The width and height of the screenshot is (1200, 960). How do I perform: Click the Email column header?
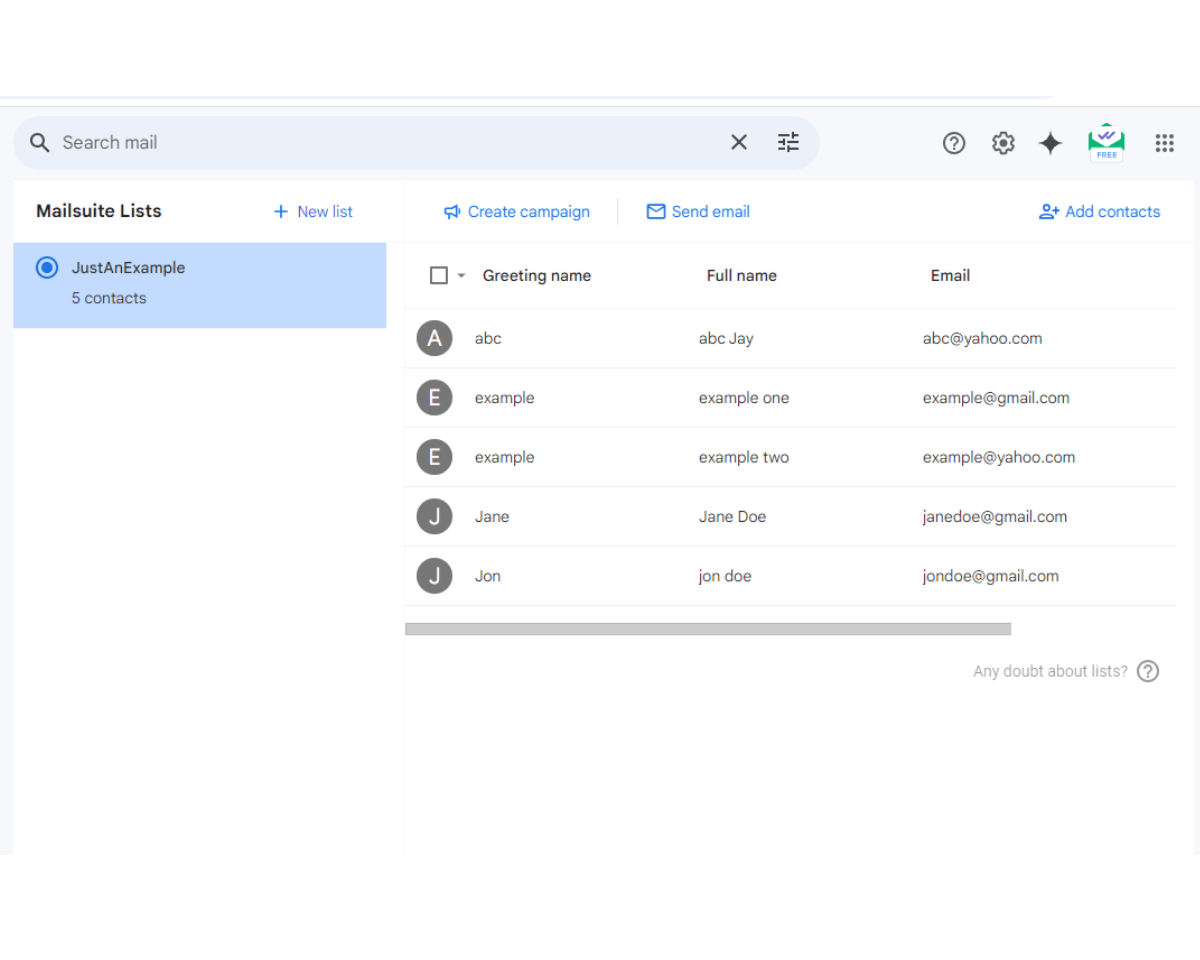point(950,276)
